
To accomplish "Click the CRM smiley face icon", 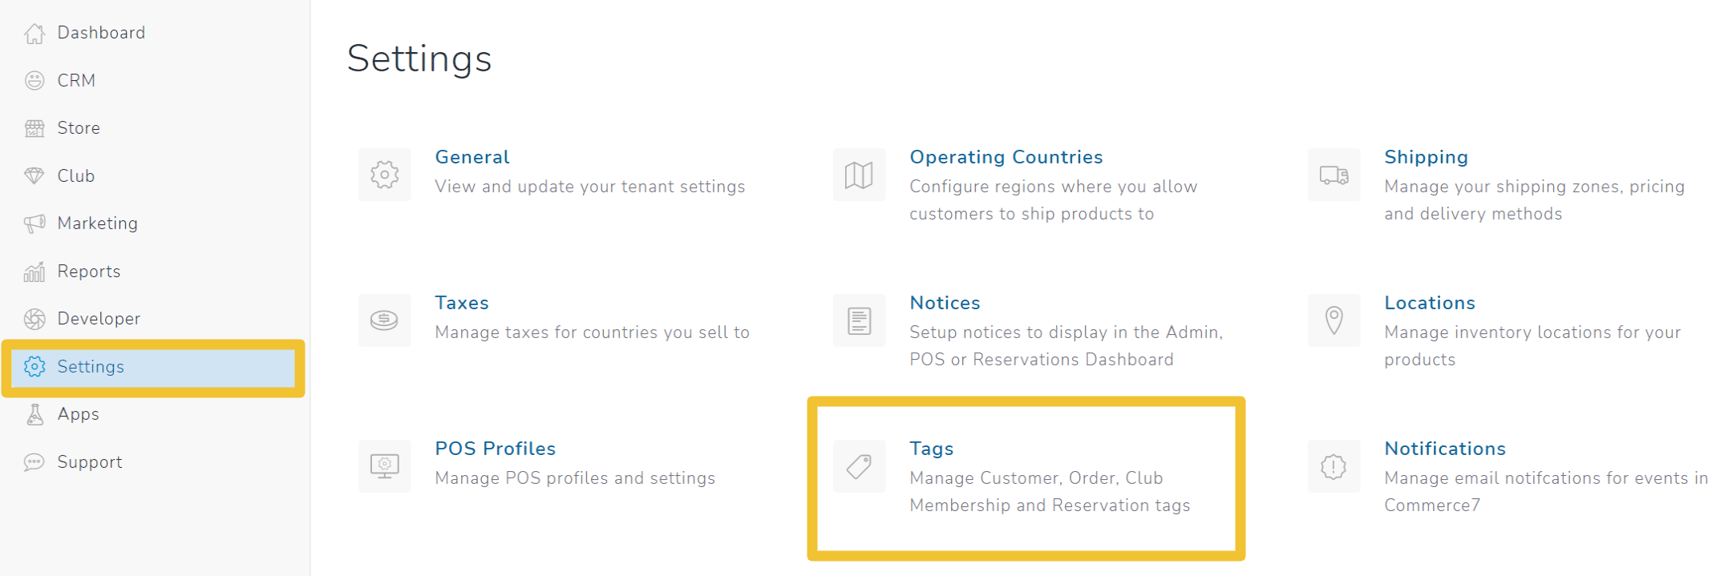I will coord(35,80).
